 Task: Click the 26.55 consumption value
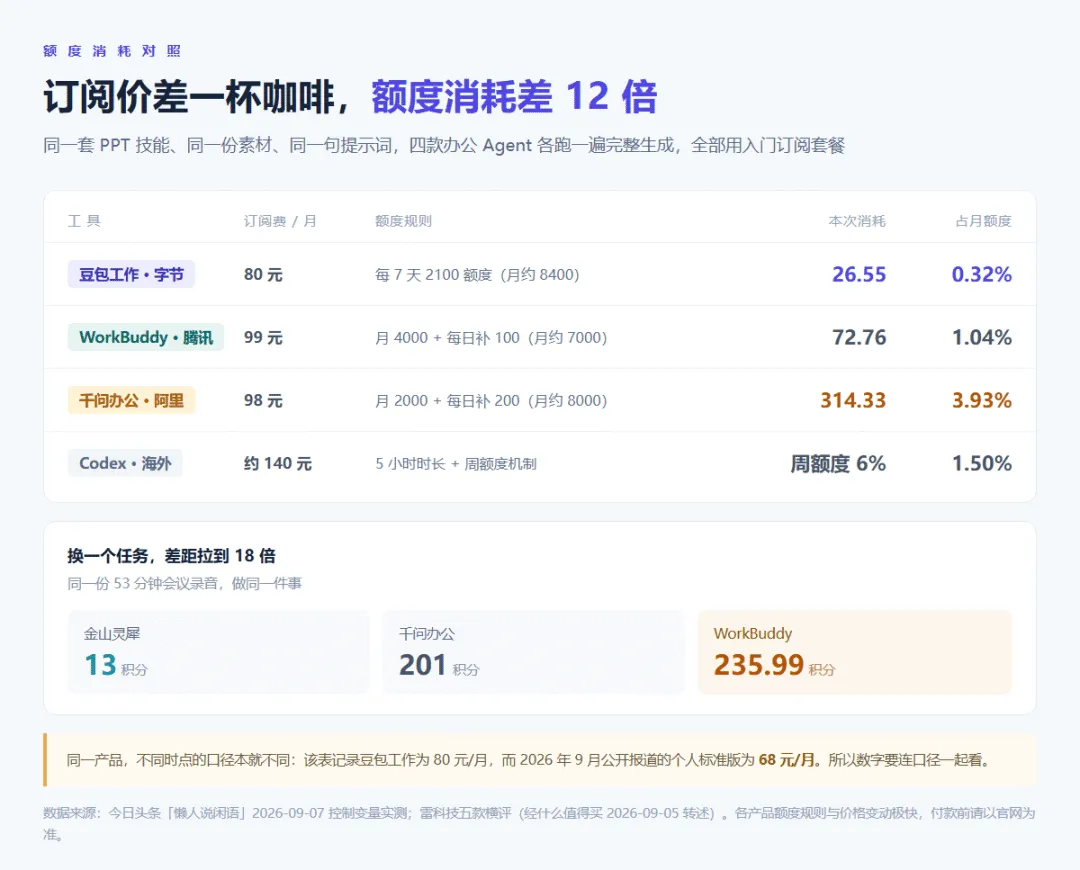click(859, 274)
